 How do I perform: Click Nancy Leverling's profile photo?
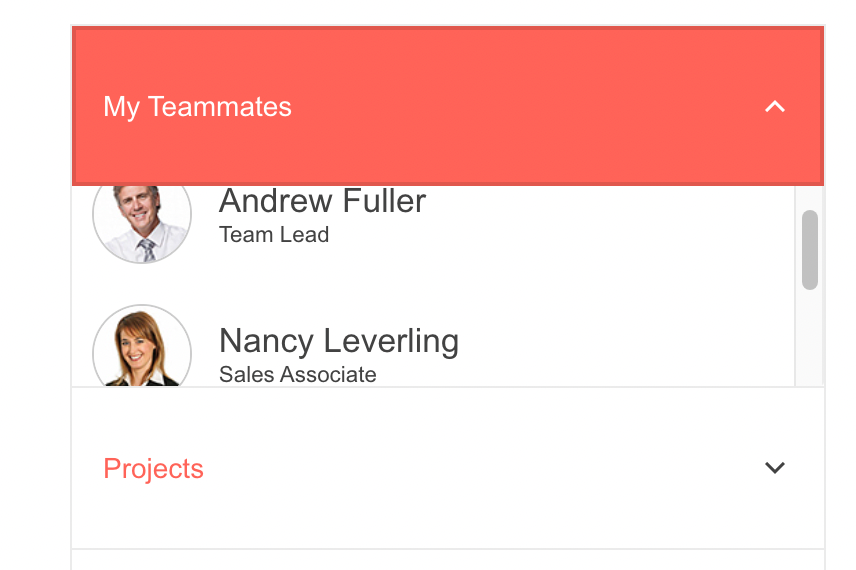pos(142,348)
